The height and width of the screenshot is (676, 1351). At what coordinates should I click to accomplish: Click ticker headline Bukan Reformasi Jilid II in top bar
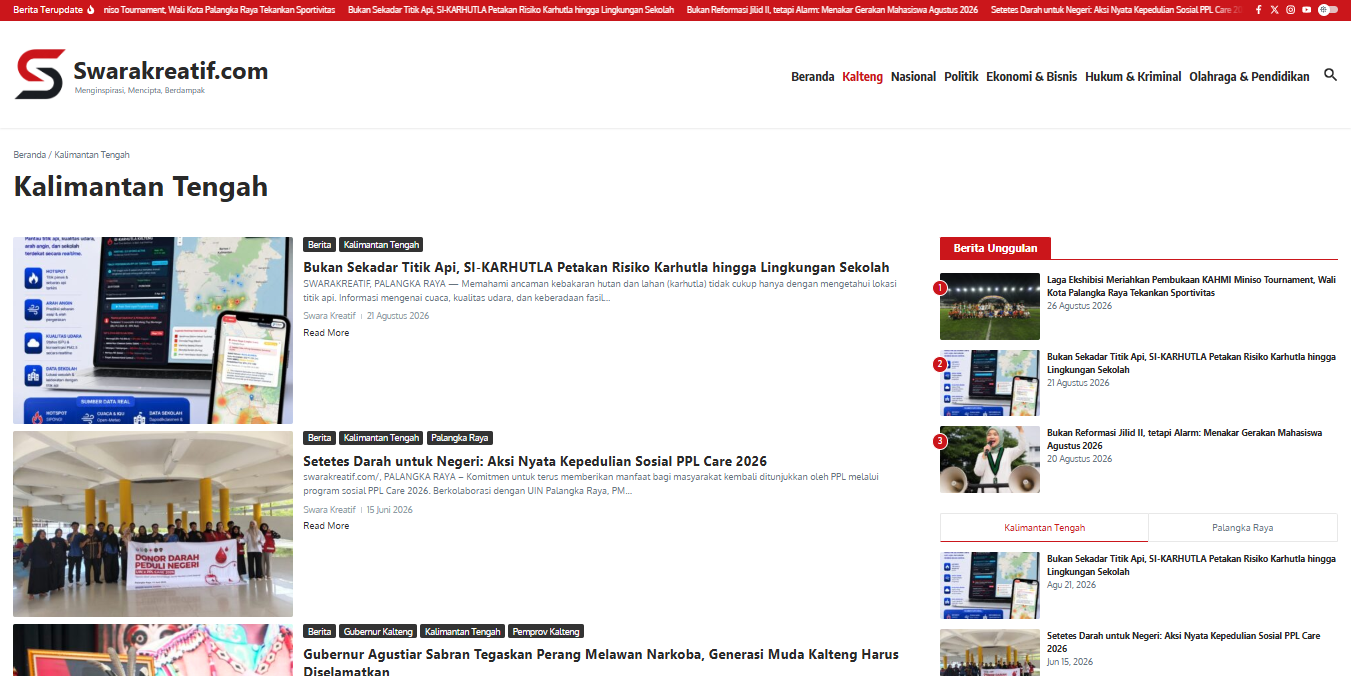coord(832,9)
